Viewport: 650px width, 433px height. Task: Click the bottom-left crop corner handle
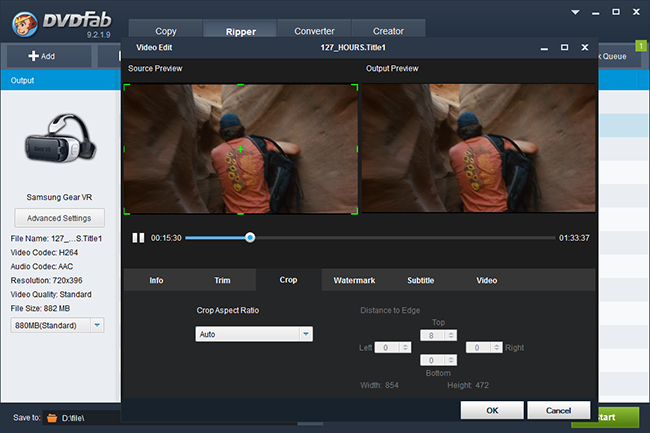coord(127,211)
